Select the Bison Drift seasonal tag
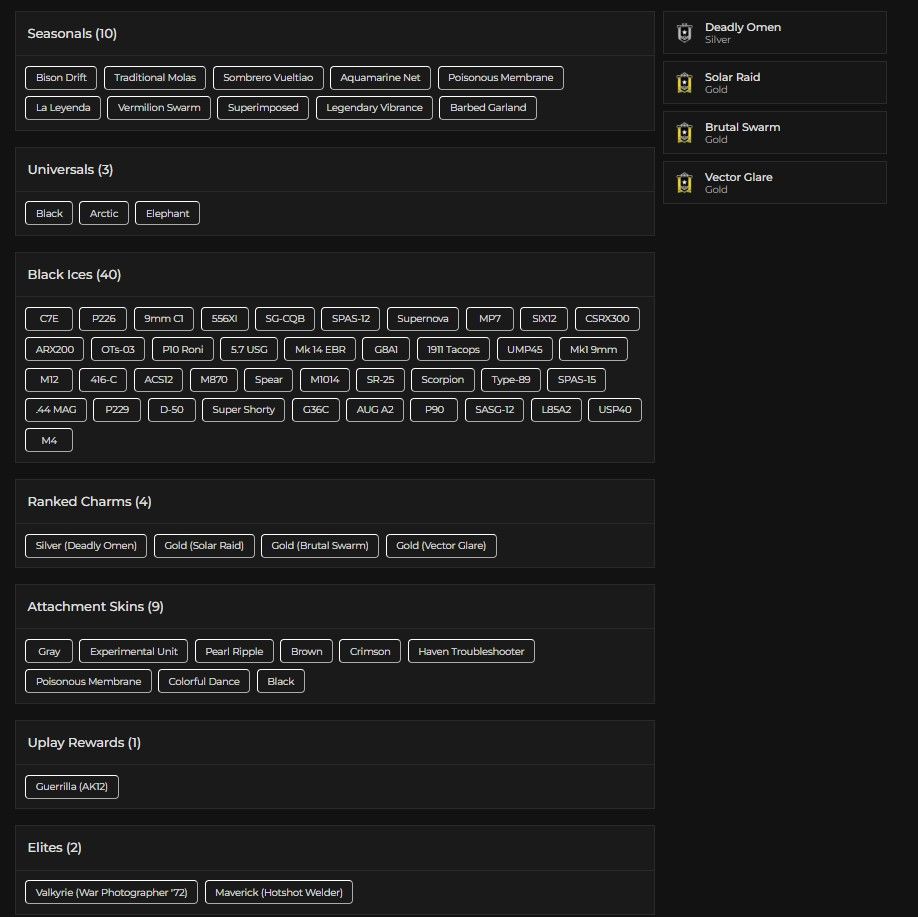Viewport: 918px width, 917px height. [61, 78]
